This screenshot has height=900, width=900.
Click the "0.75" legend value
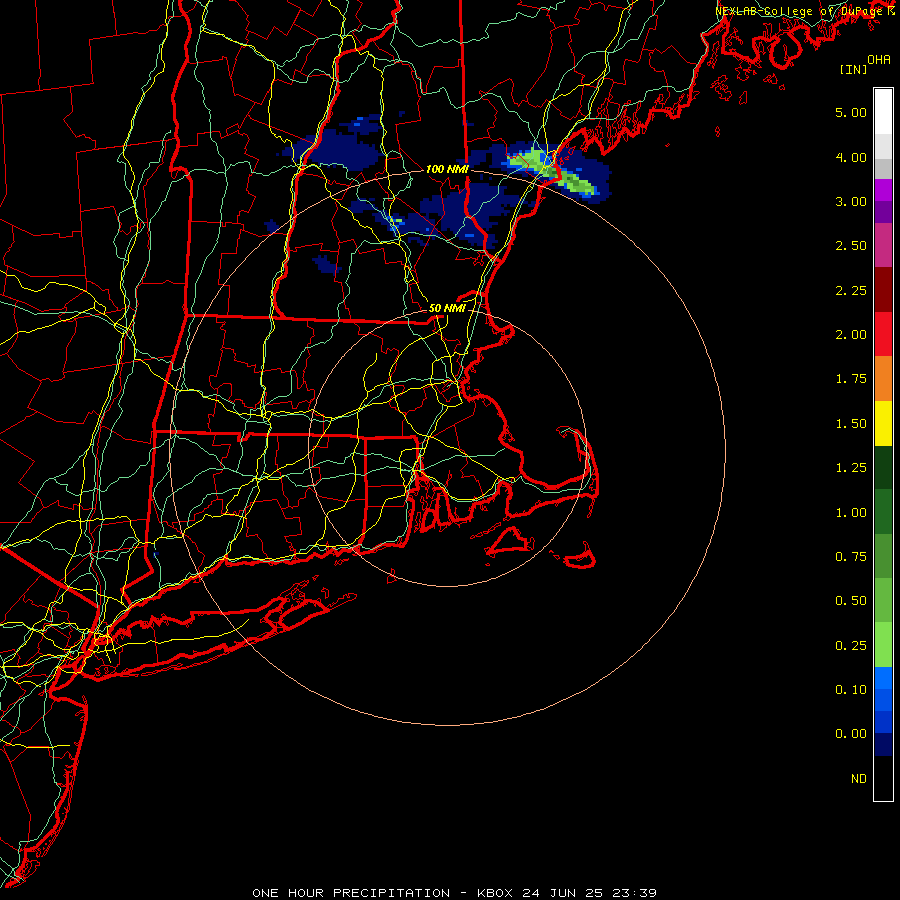(x=851, y=557)
